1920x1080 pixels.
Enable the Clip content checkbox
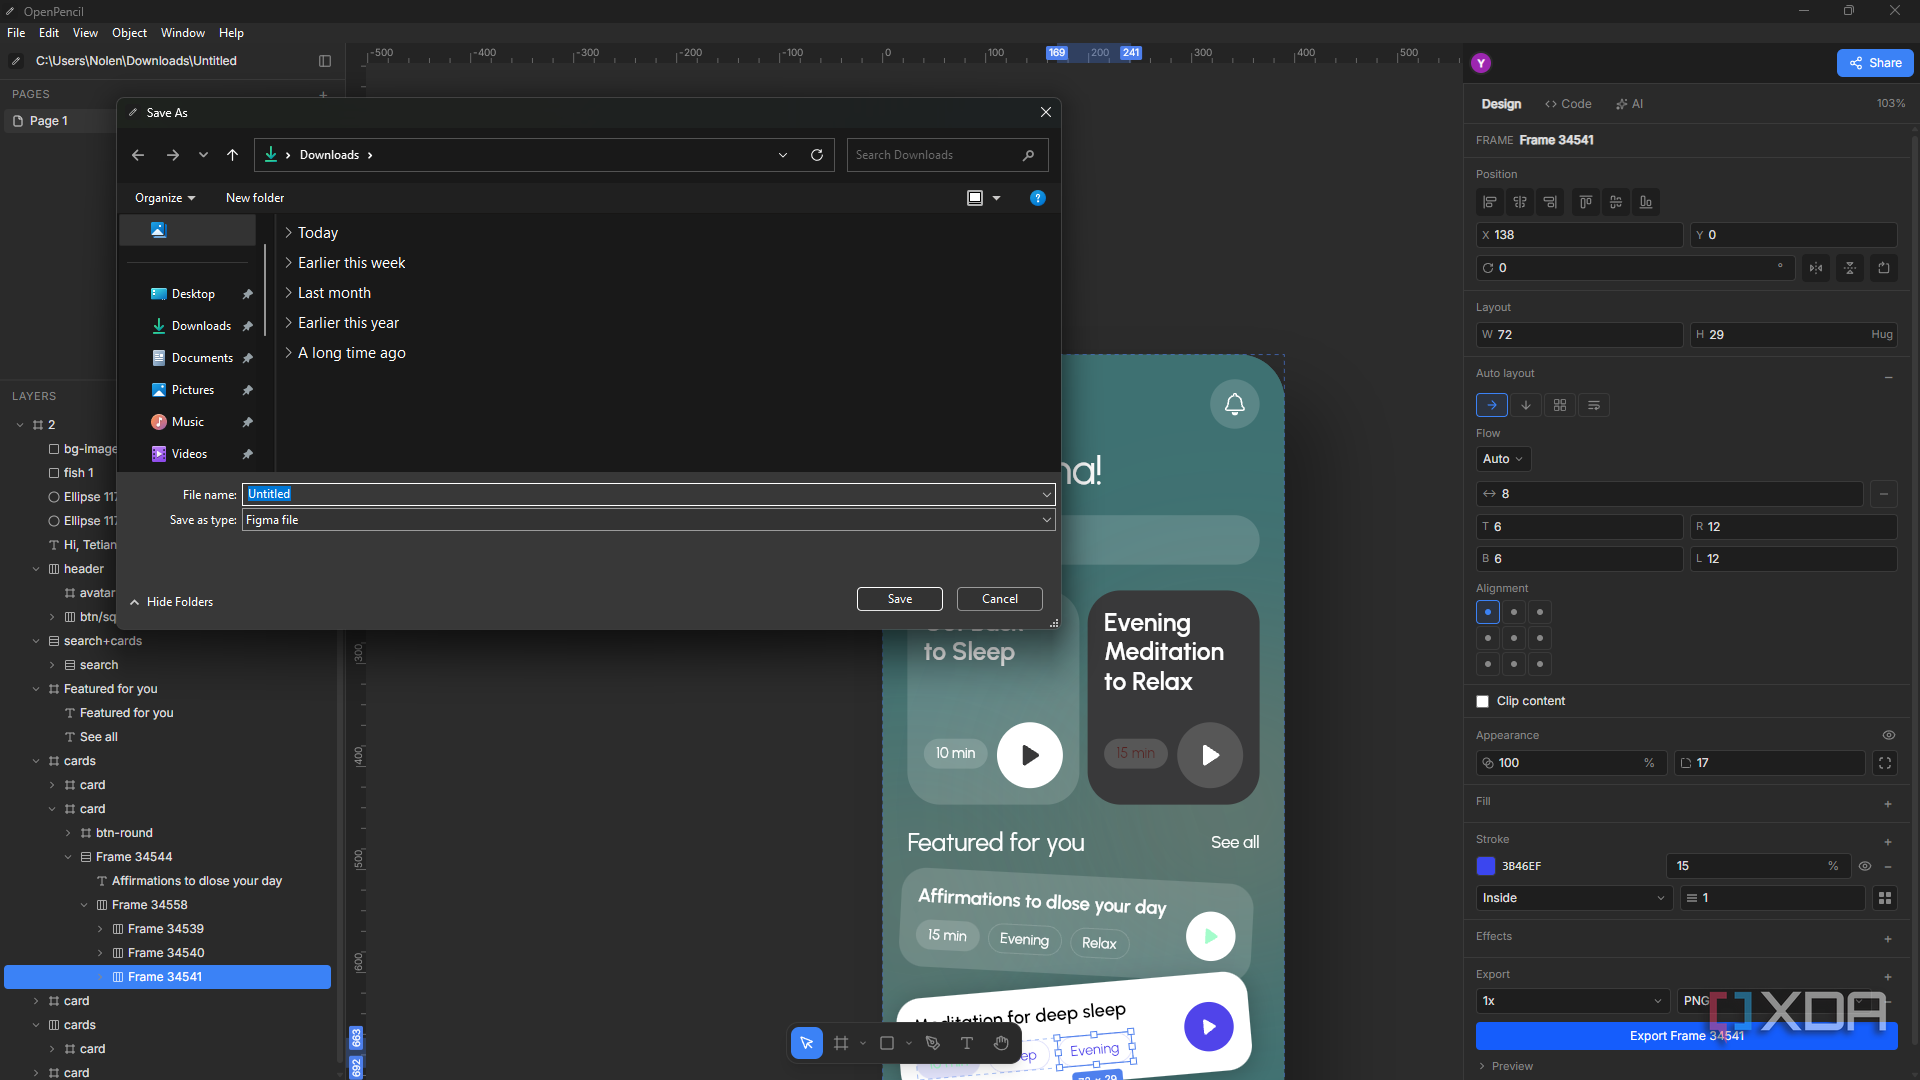point(1483,702)
